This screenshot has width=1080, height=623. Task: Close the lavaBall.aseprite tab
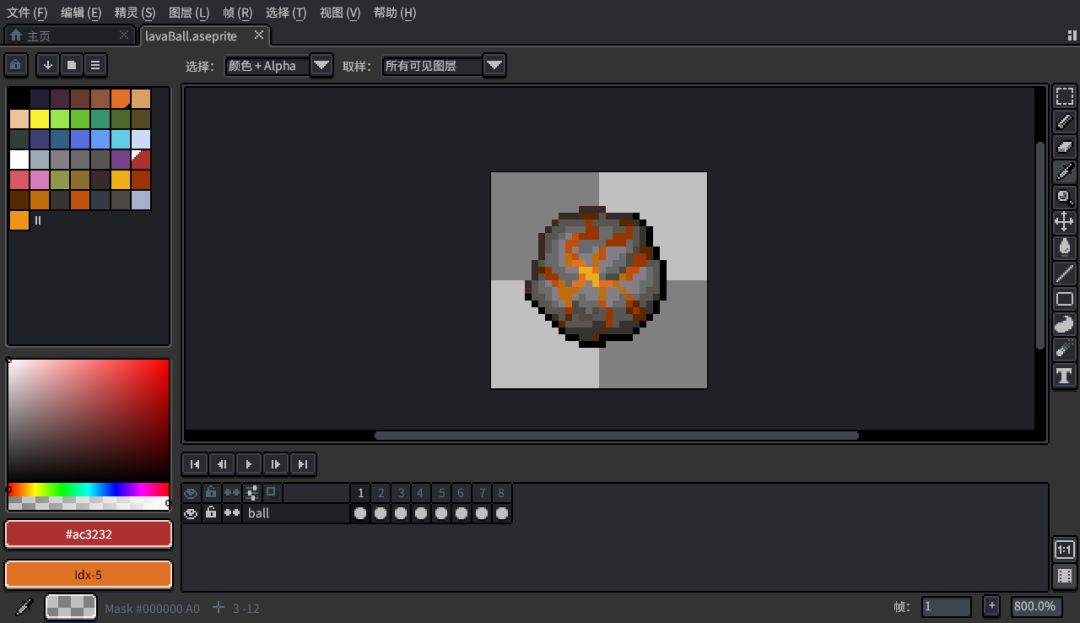pos(259,35)
